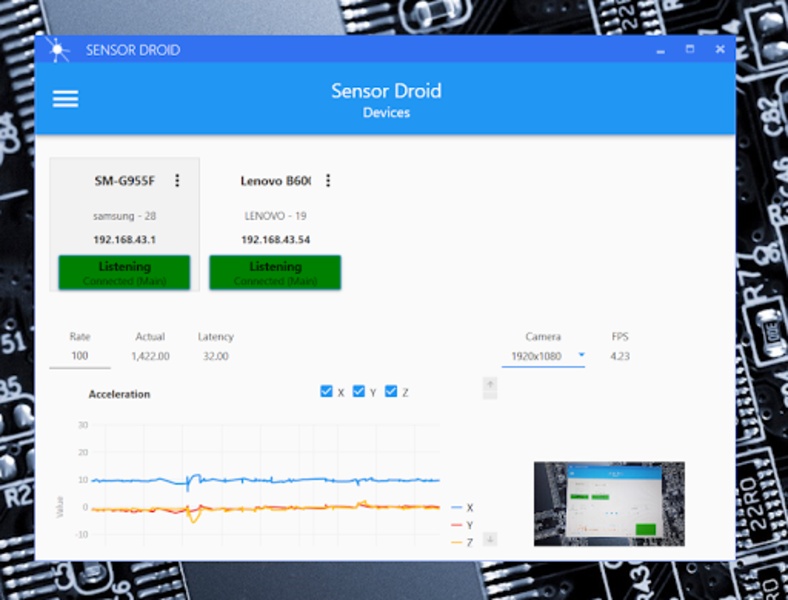
Task: Click the Acceleration chart title
Action: 120,394
